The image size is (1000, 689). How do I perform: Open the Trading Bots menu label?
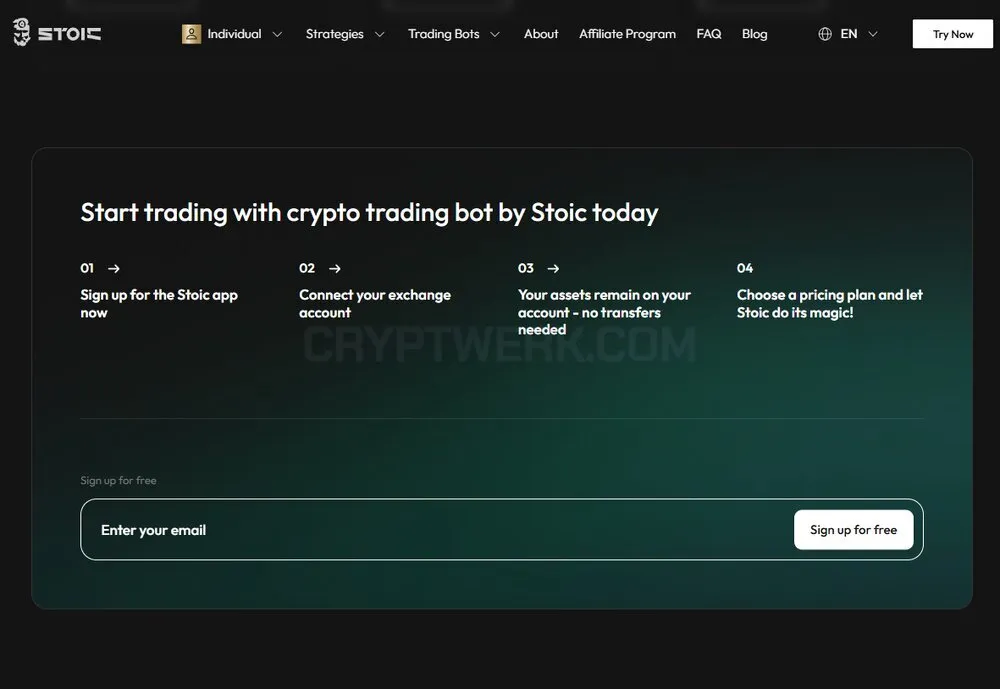(x=444, y=34)
